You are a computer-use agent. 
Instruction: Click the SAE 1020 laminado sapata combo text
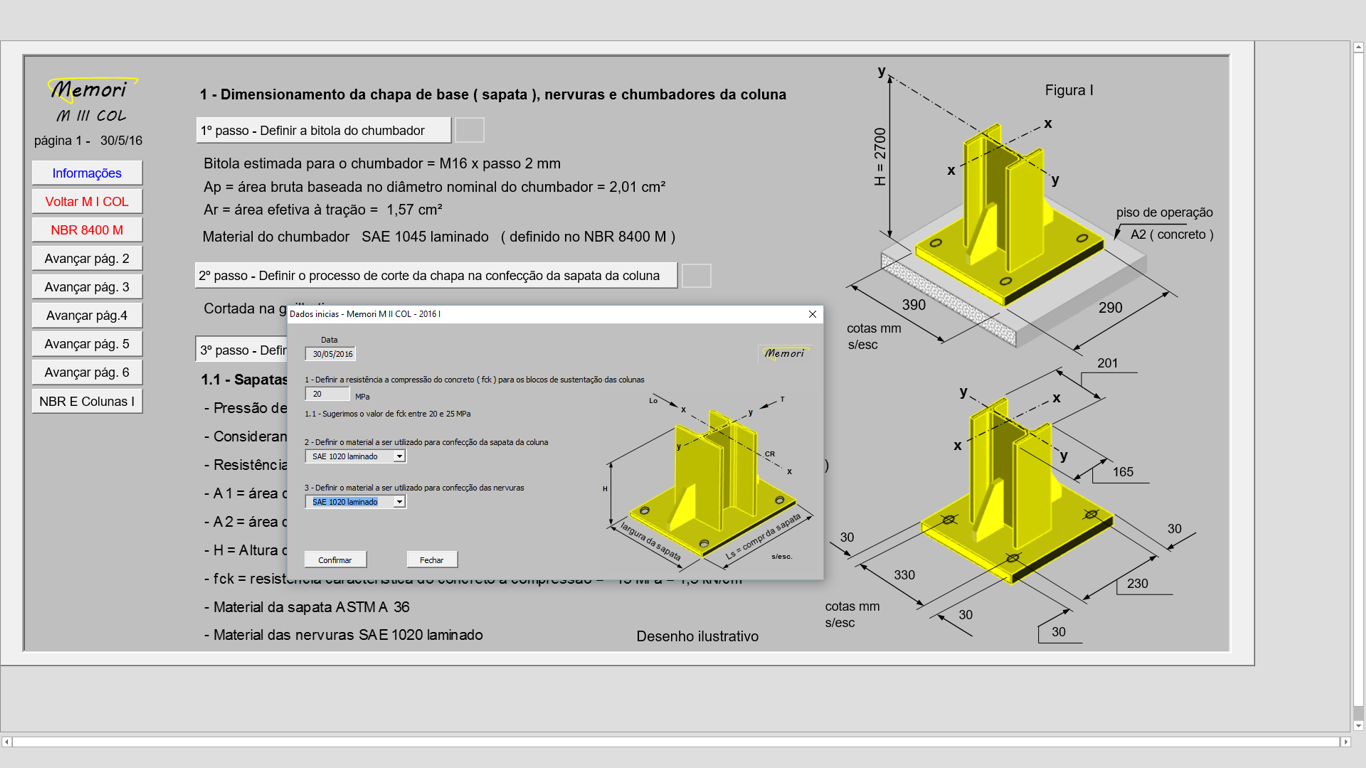[345, 456]
